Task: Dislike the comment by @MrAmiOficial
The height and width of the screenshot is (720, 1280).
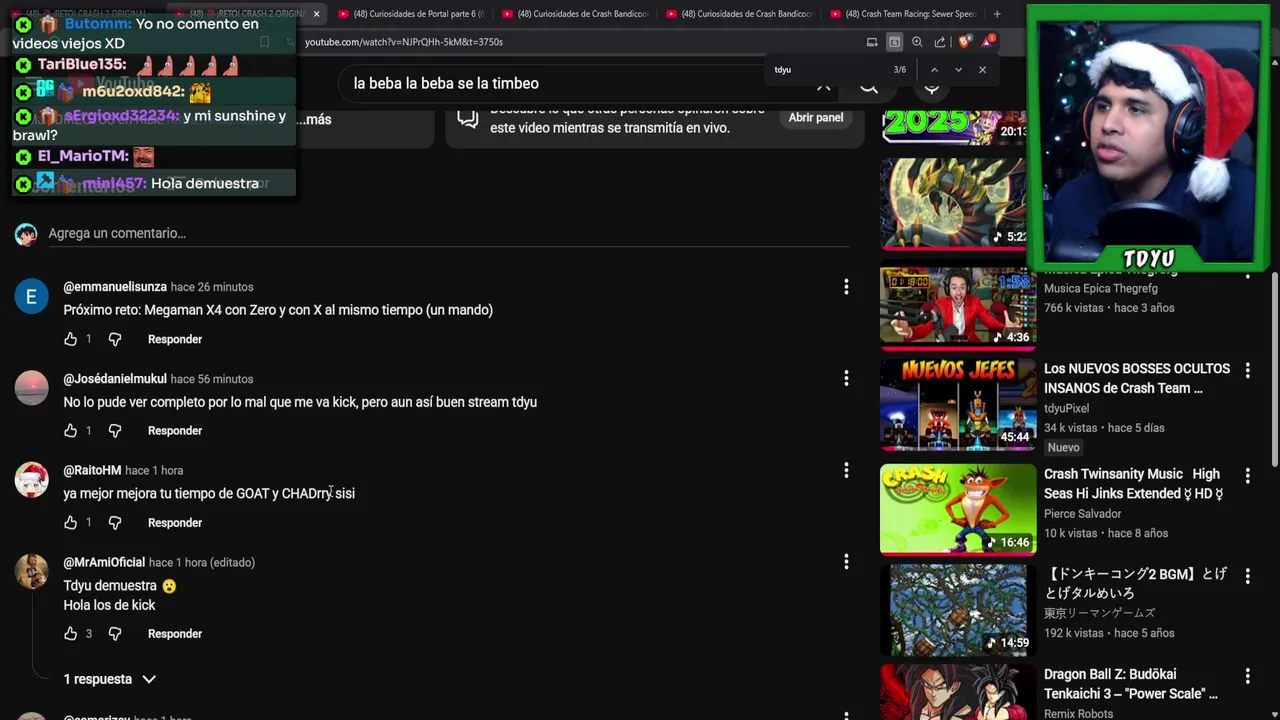Action: [x=115, y=634]
